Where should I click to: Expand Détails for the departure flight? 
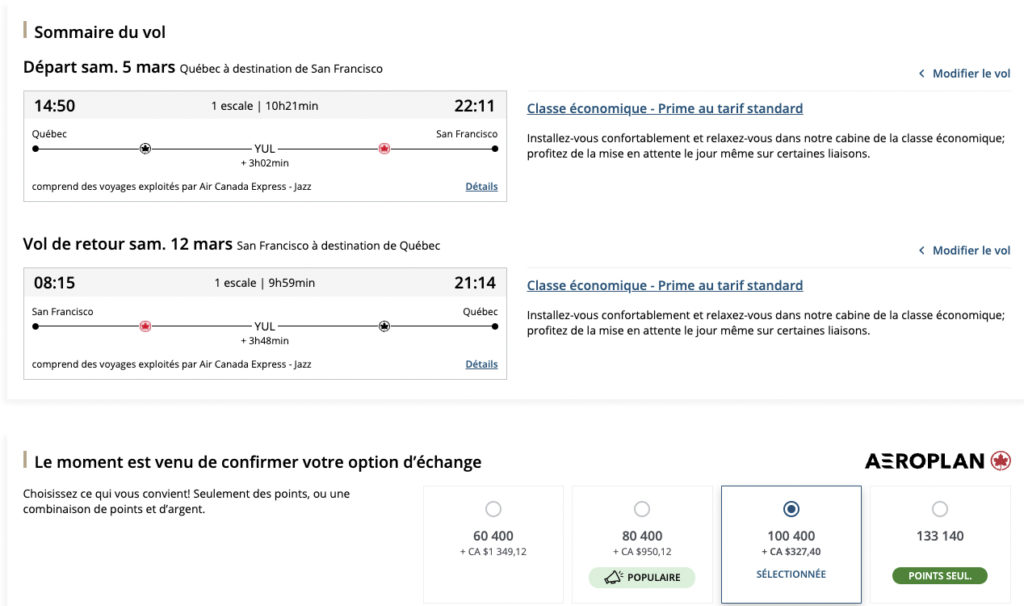481,187
